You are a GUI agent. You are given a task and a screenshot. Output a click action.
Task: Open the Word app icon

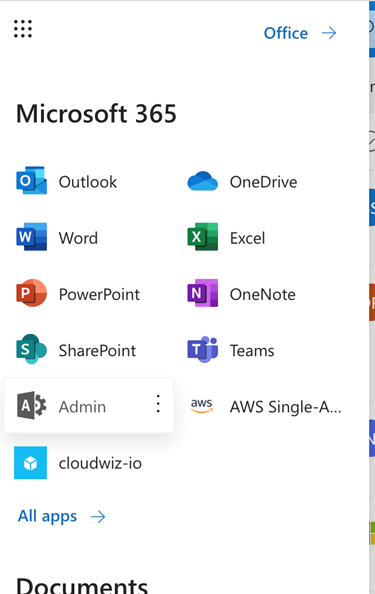click(31, 237)
